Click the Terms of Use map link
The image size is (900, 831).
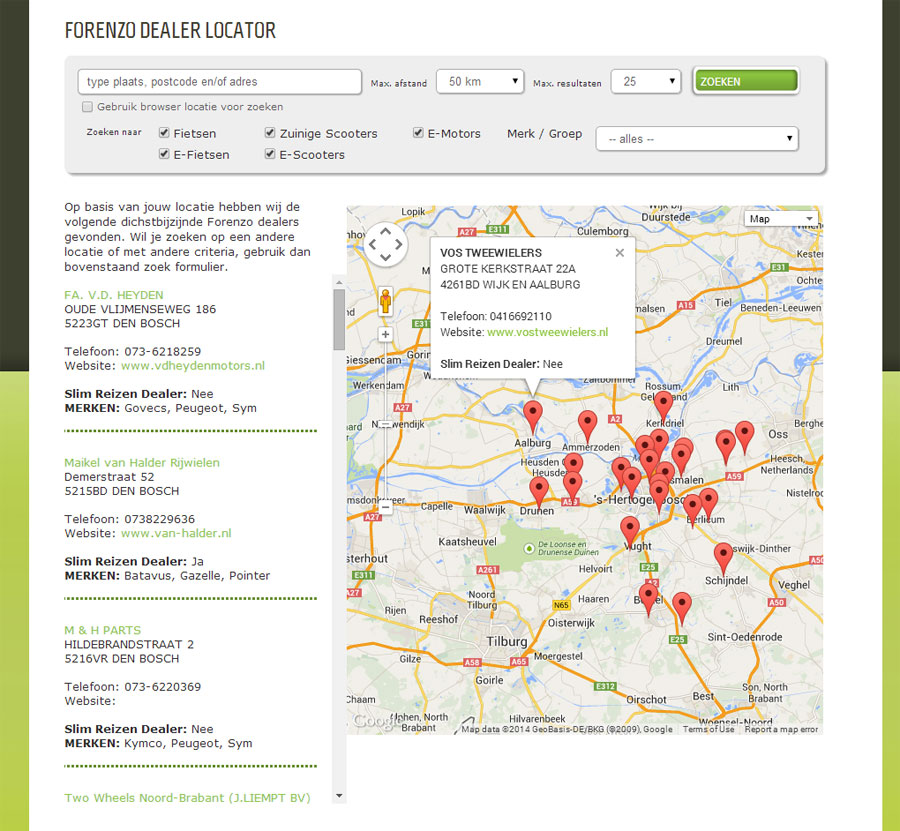[708, 729]
